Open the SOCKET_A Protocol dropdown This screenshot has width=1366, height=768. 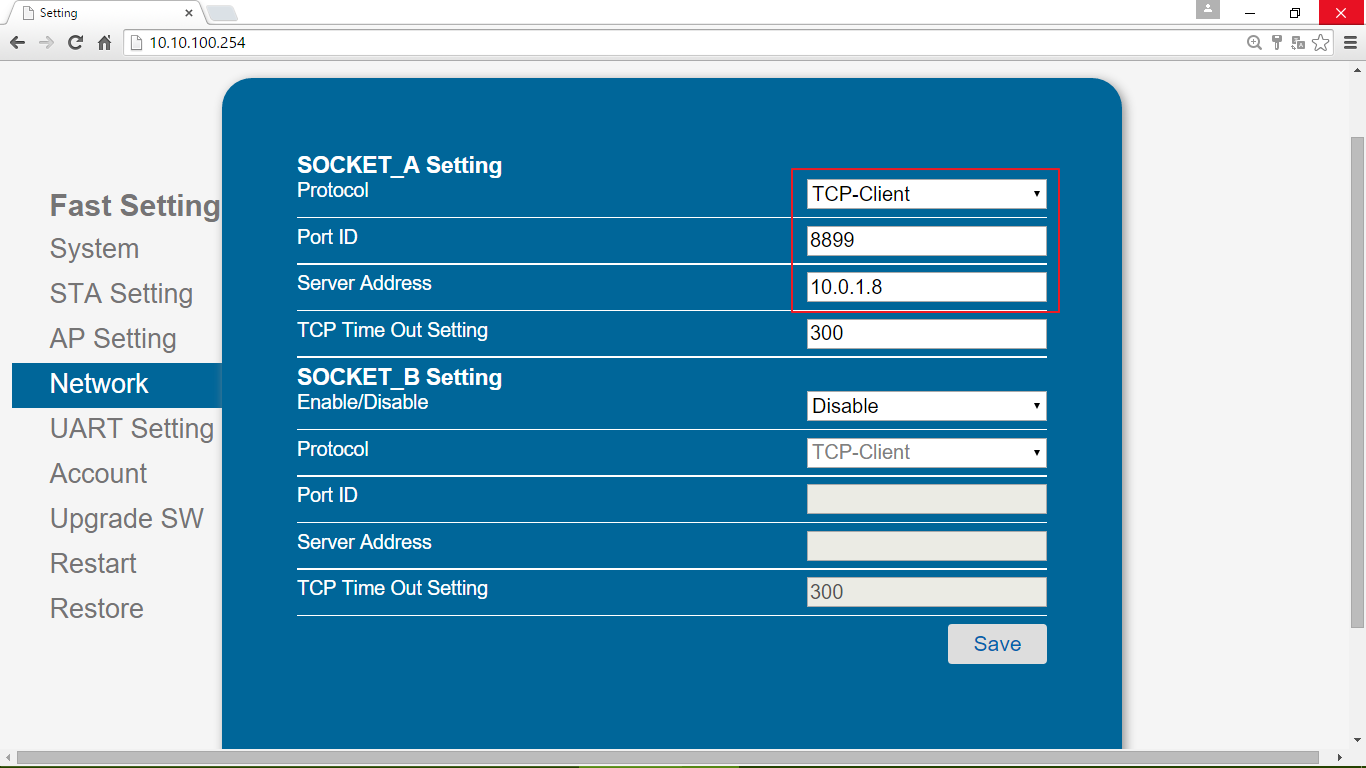pos(927,194)
